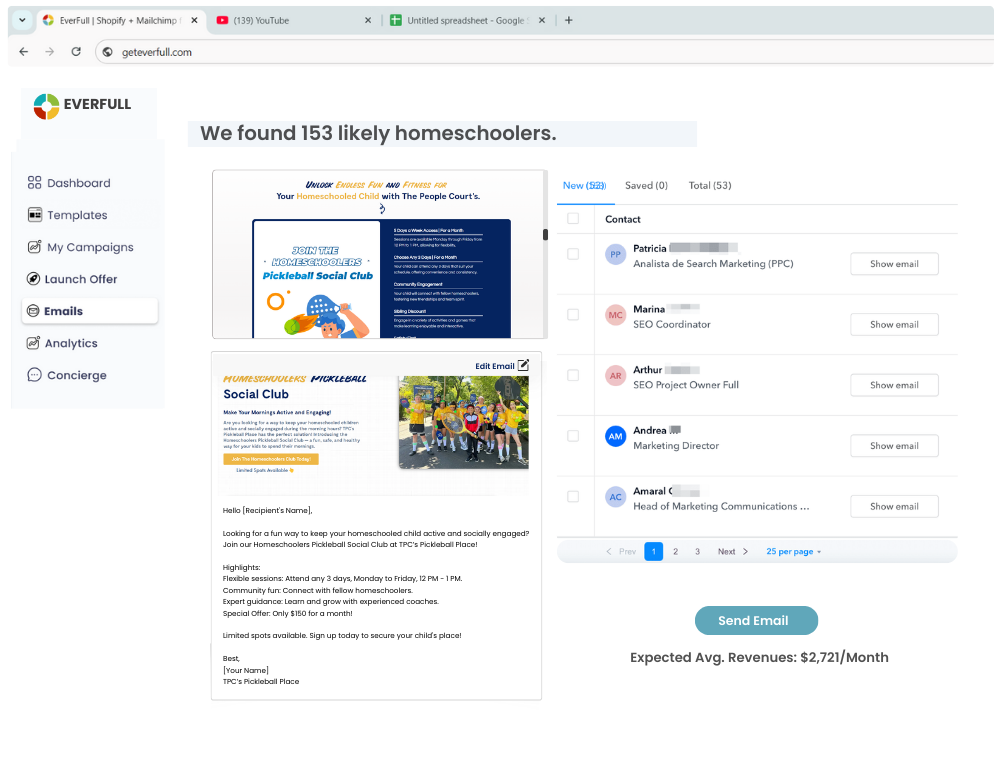Click the Contact column header

pos(622,219)
